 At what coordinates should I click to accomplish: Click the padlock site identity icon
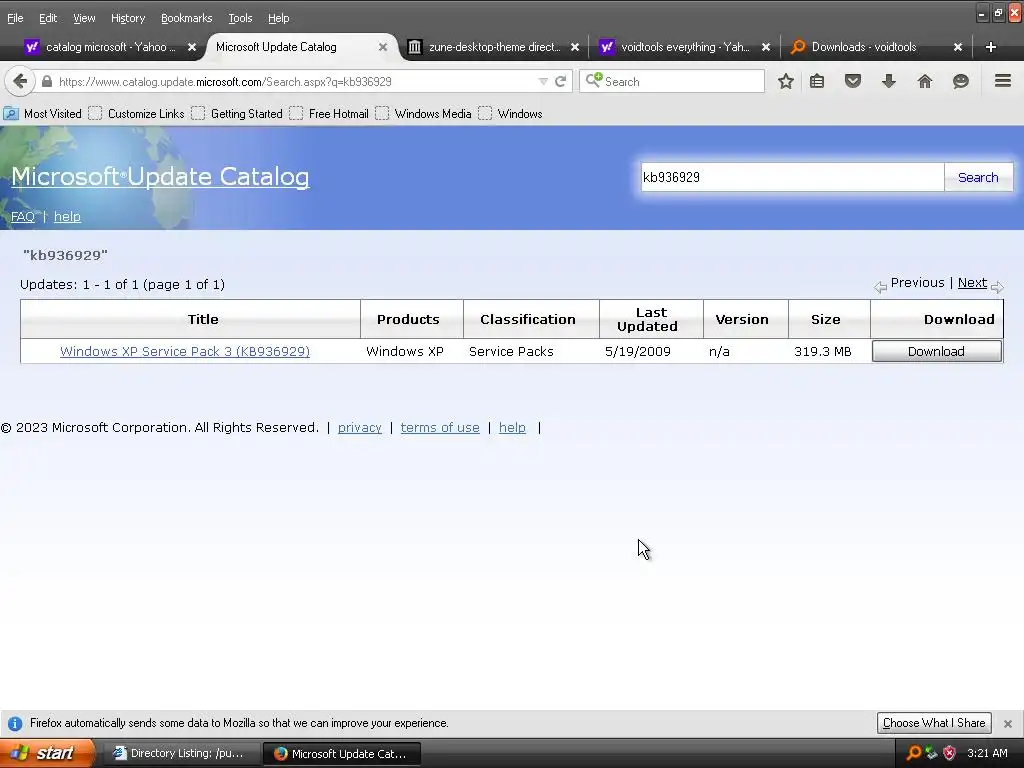point(46,82)
